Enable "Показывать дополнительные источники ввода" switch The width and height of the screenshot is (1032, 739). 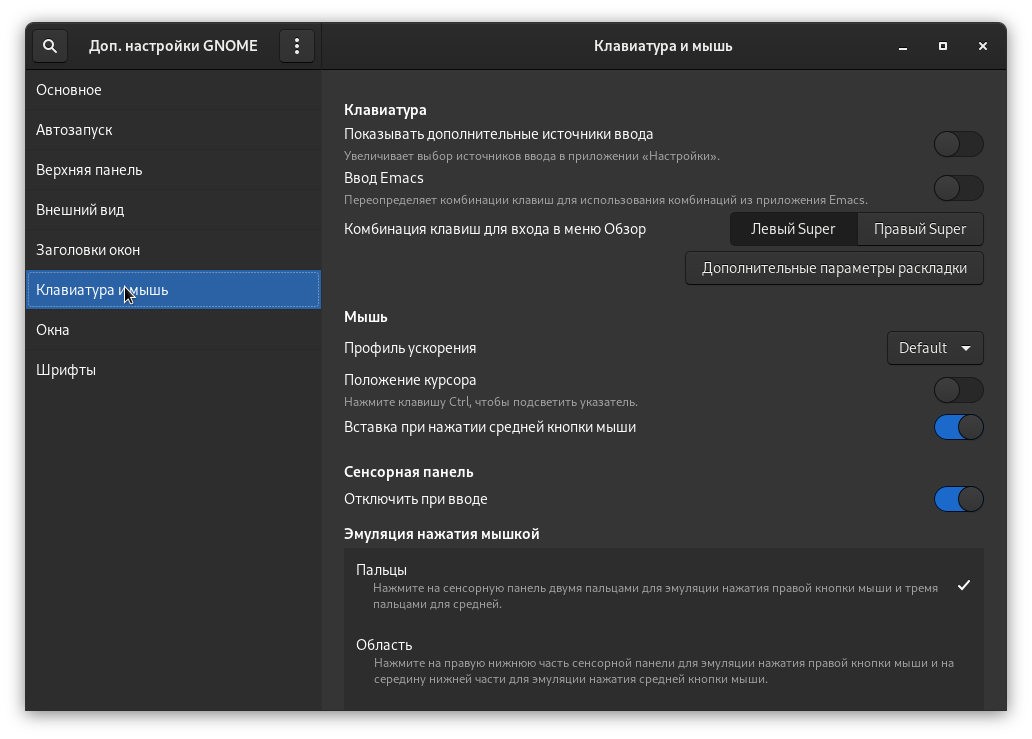(x=958, y=144)
